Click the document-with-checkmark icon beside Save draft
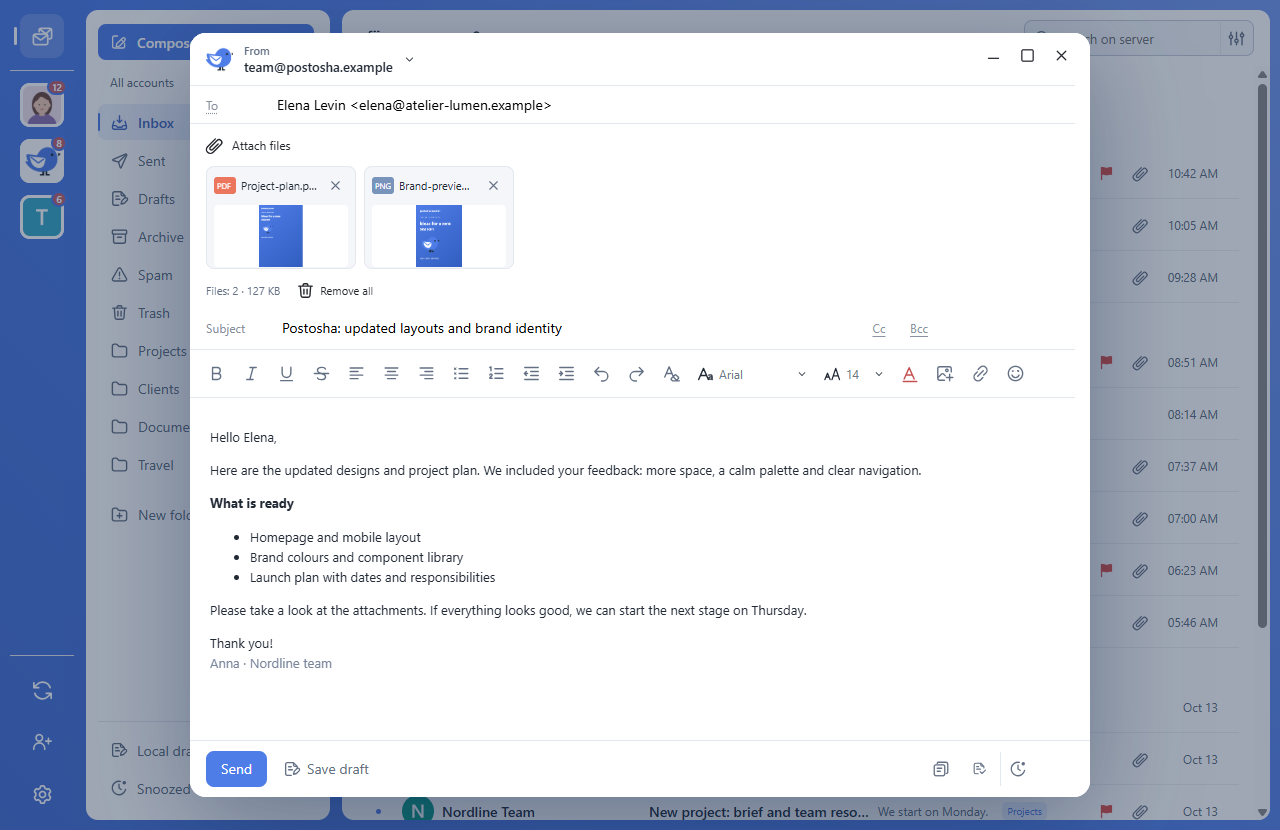Screen dimensions: 1280x830 pos(979,769)
